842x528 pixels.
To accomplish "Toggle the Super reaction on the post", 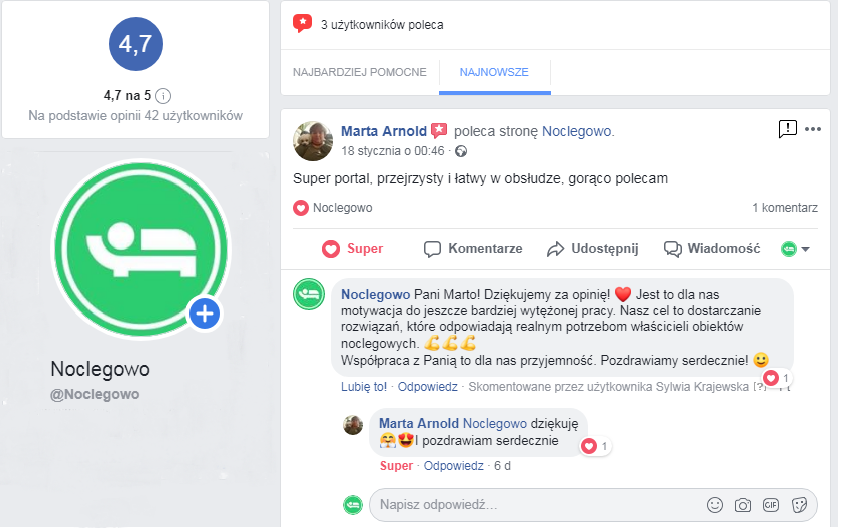I will point(352,249).
